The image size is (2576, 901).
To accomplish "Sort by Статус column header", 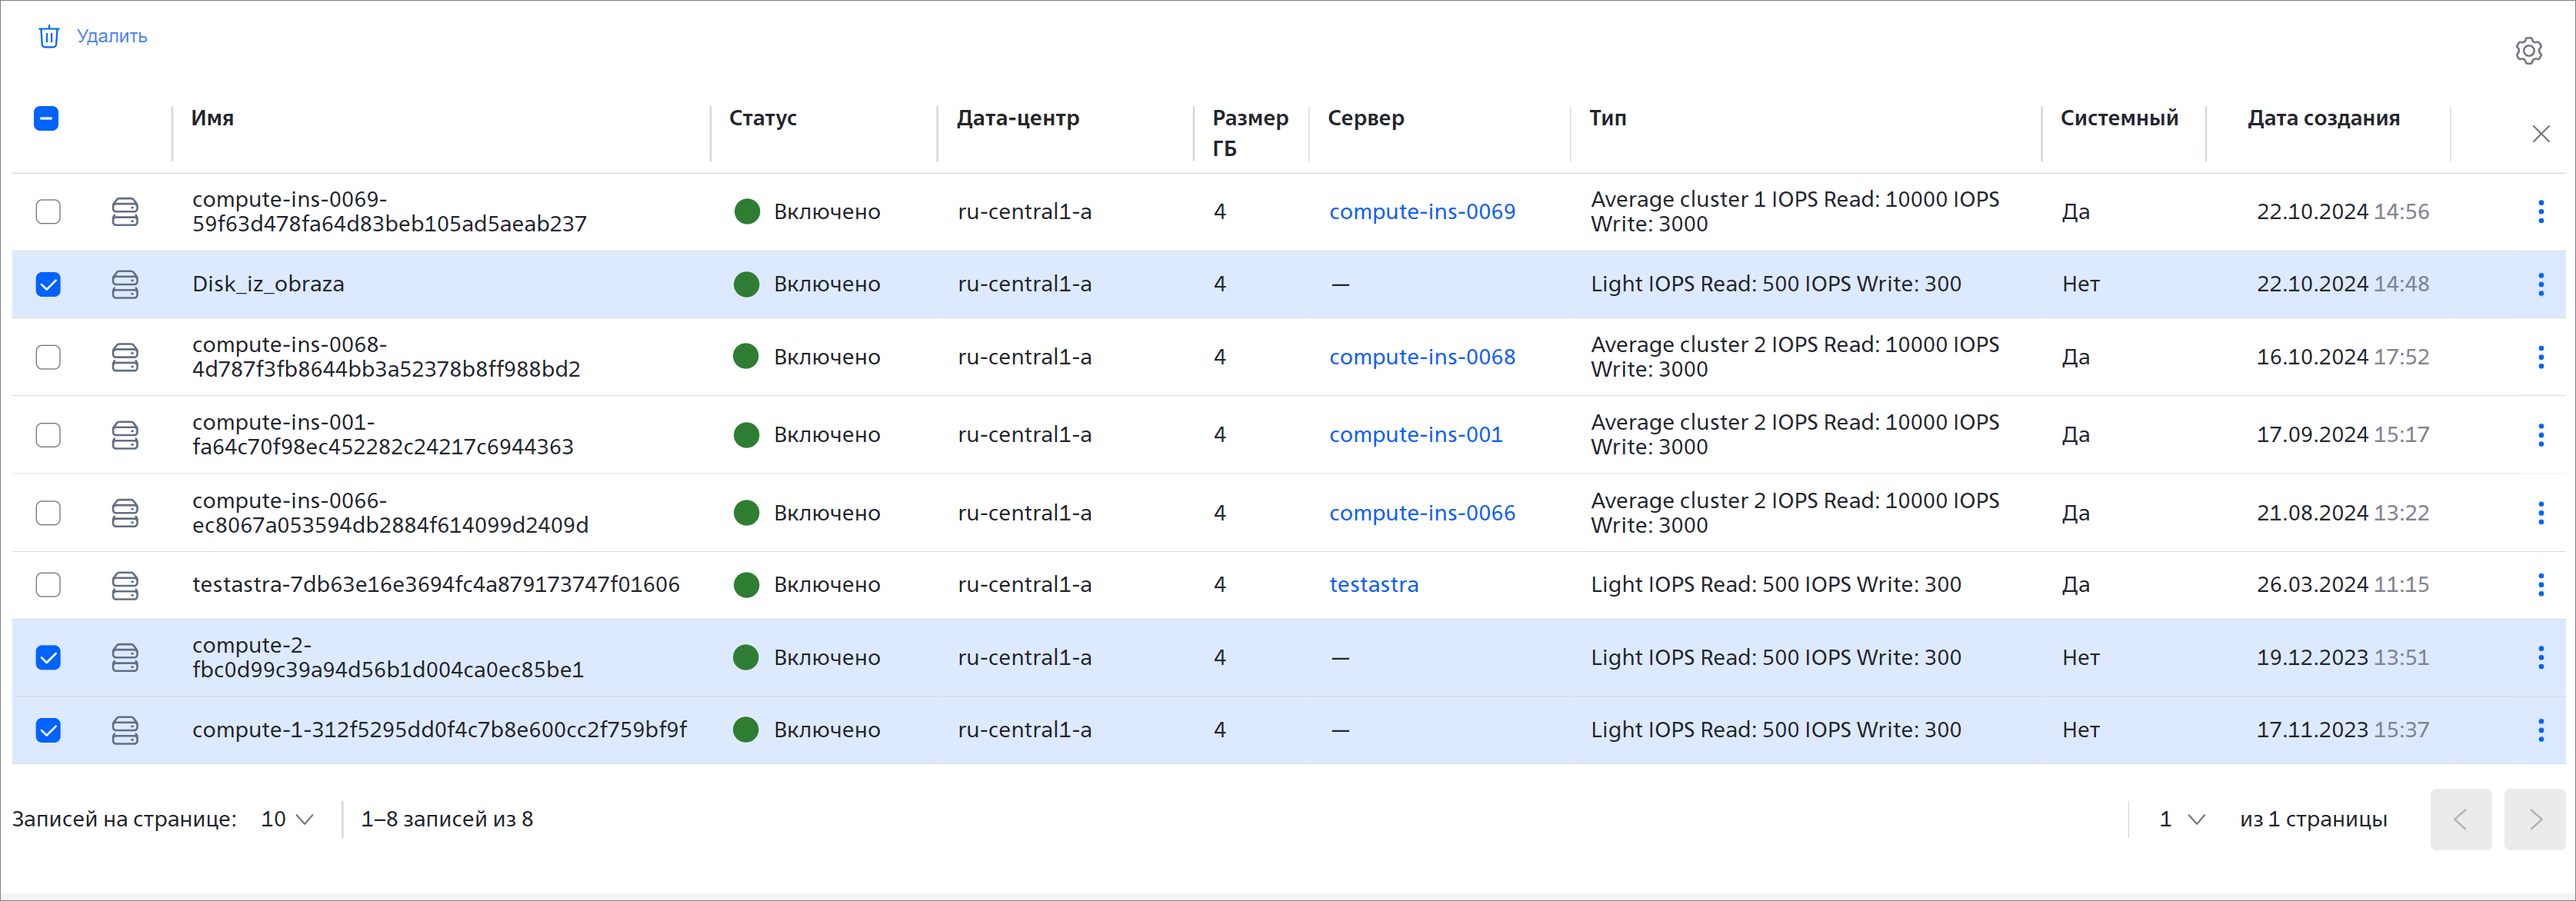I will pos(763,118).
